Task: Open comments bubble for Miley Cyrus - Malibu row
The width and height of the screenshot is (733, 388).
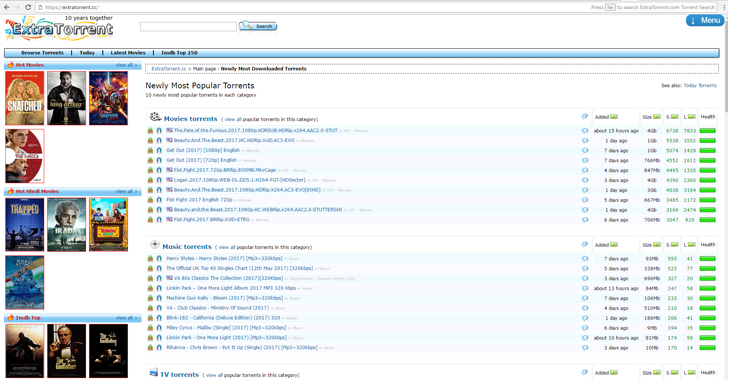Action: point(585,328)
